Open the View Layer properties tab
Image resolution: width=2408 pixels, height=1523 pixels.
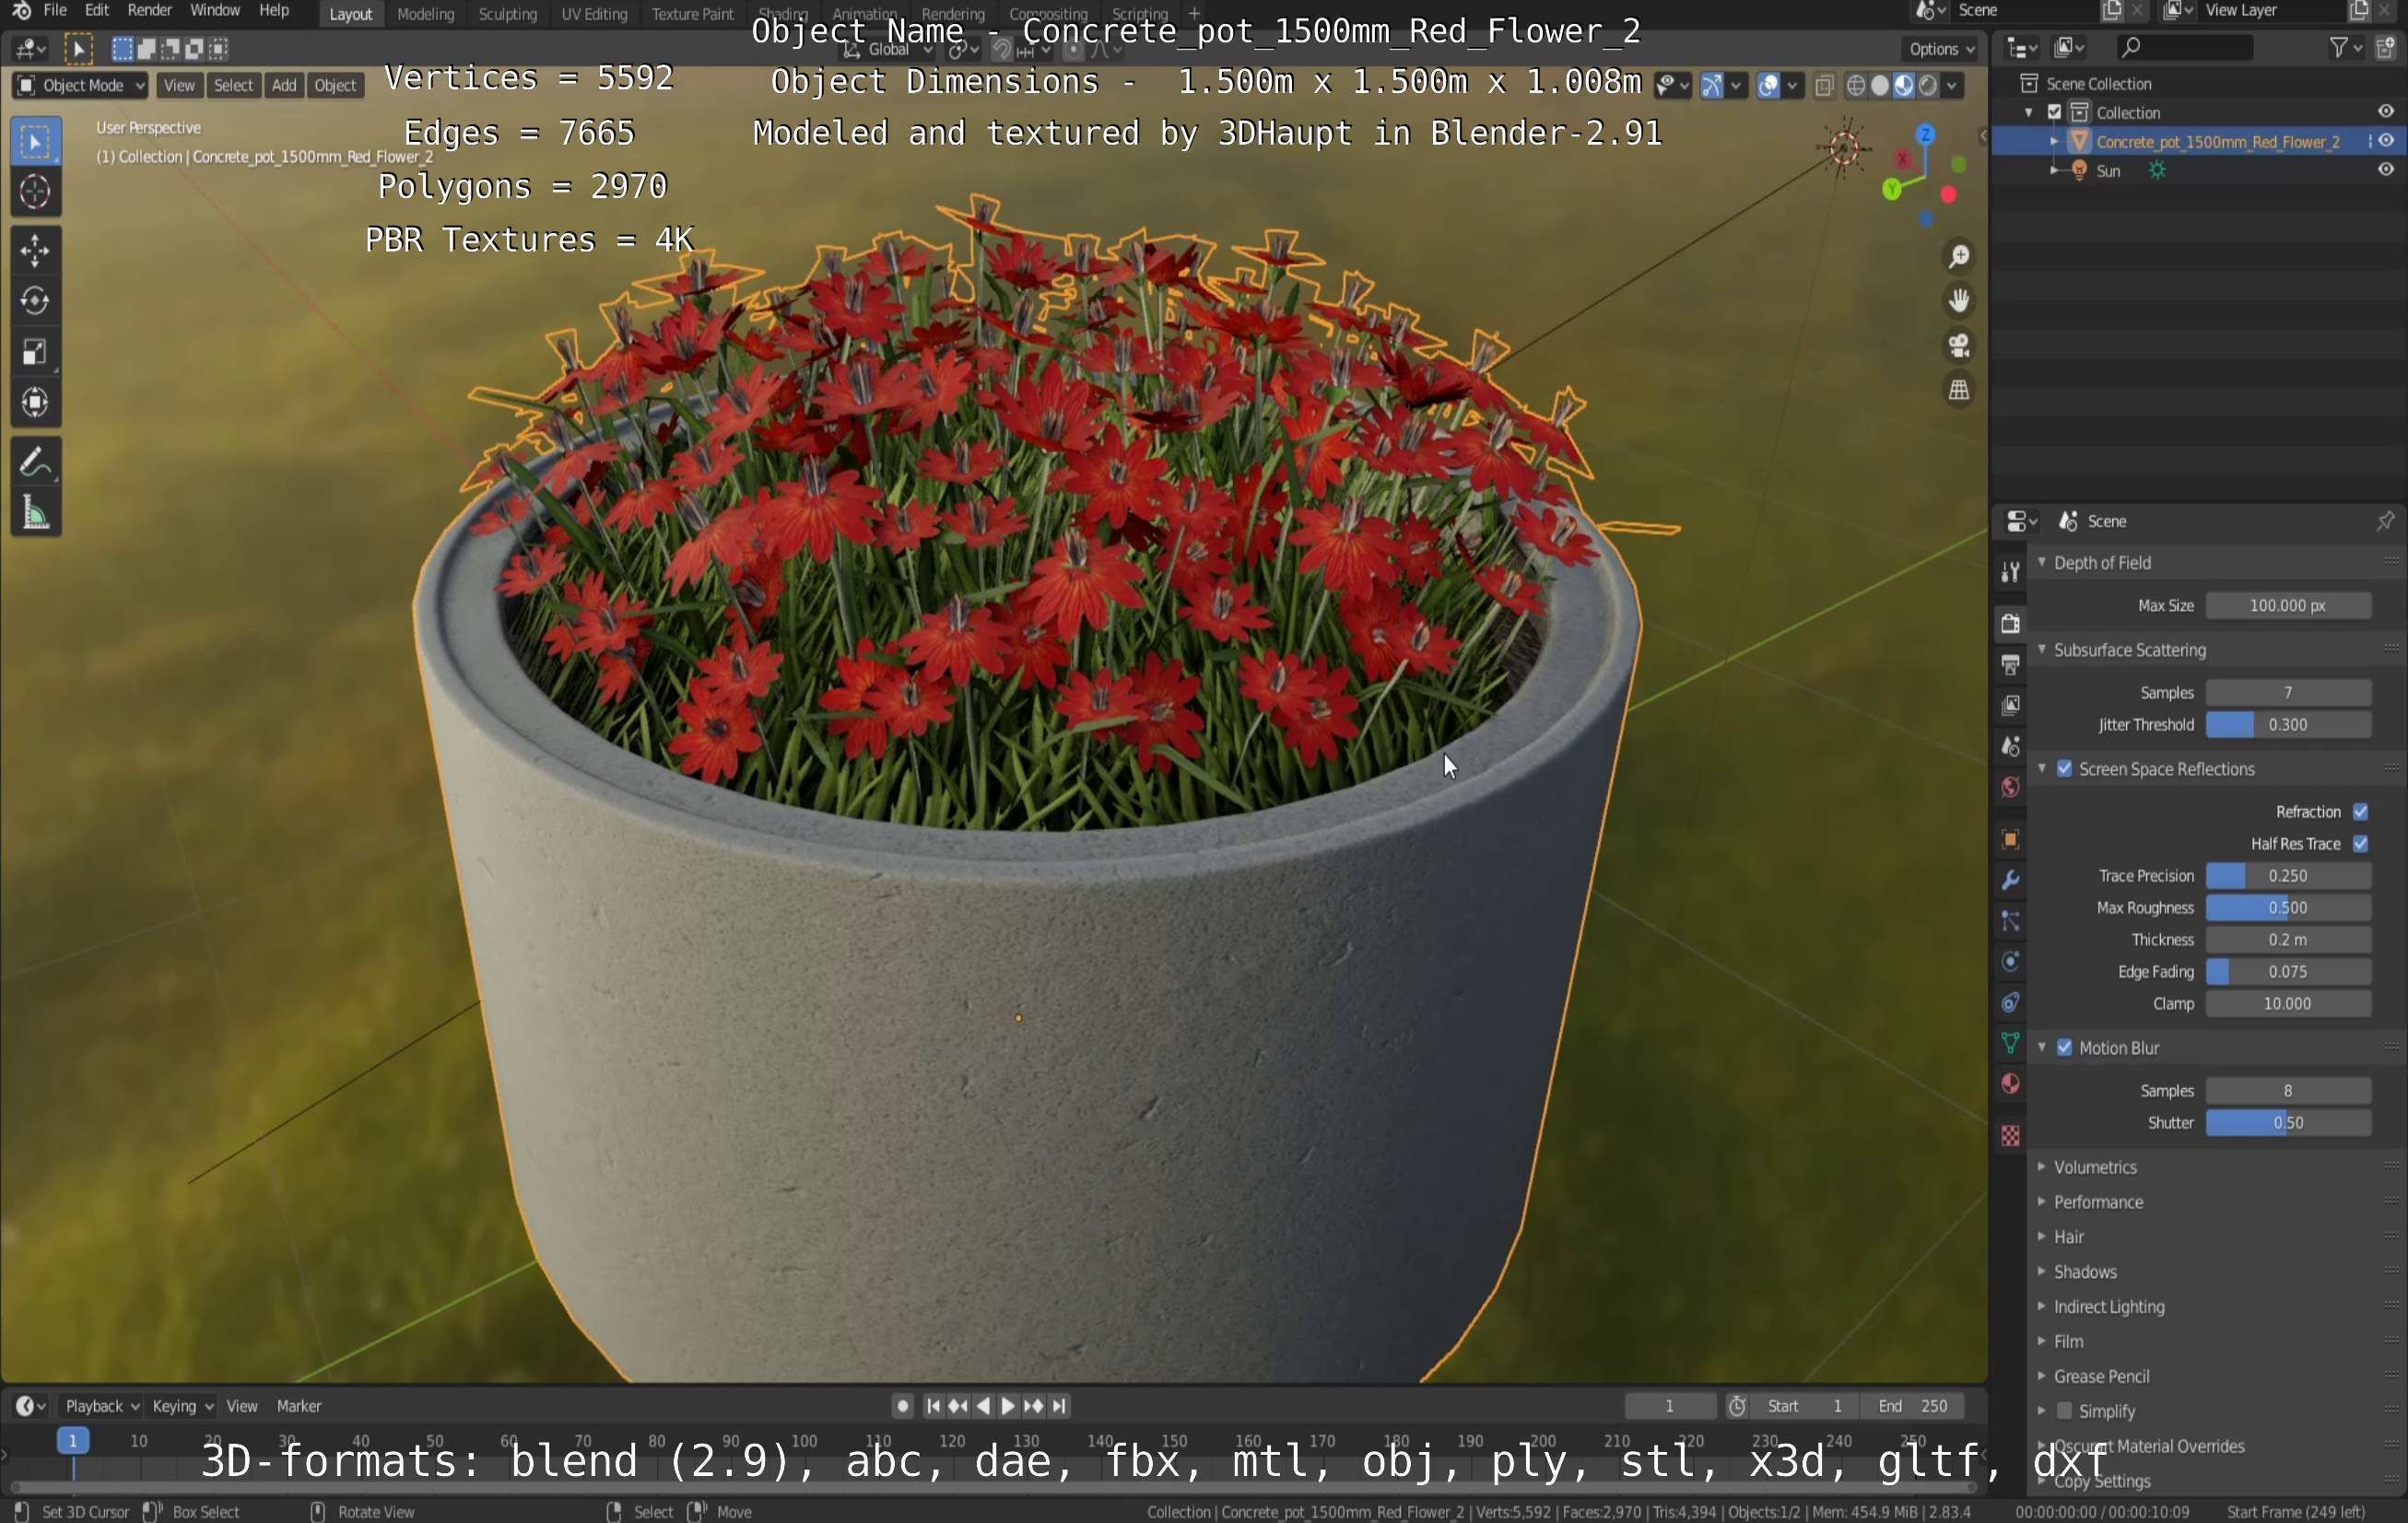[2010, 705]
